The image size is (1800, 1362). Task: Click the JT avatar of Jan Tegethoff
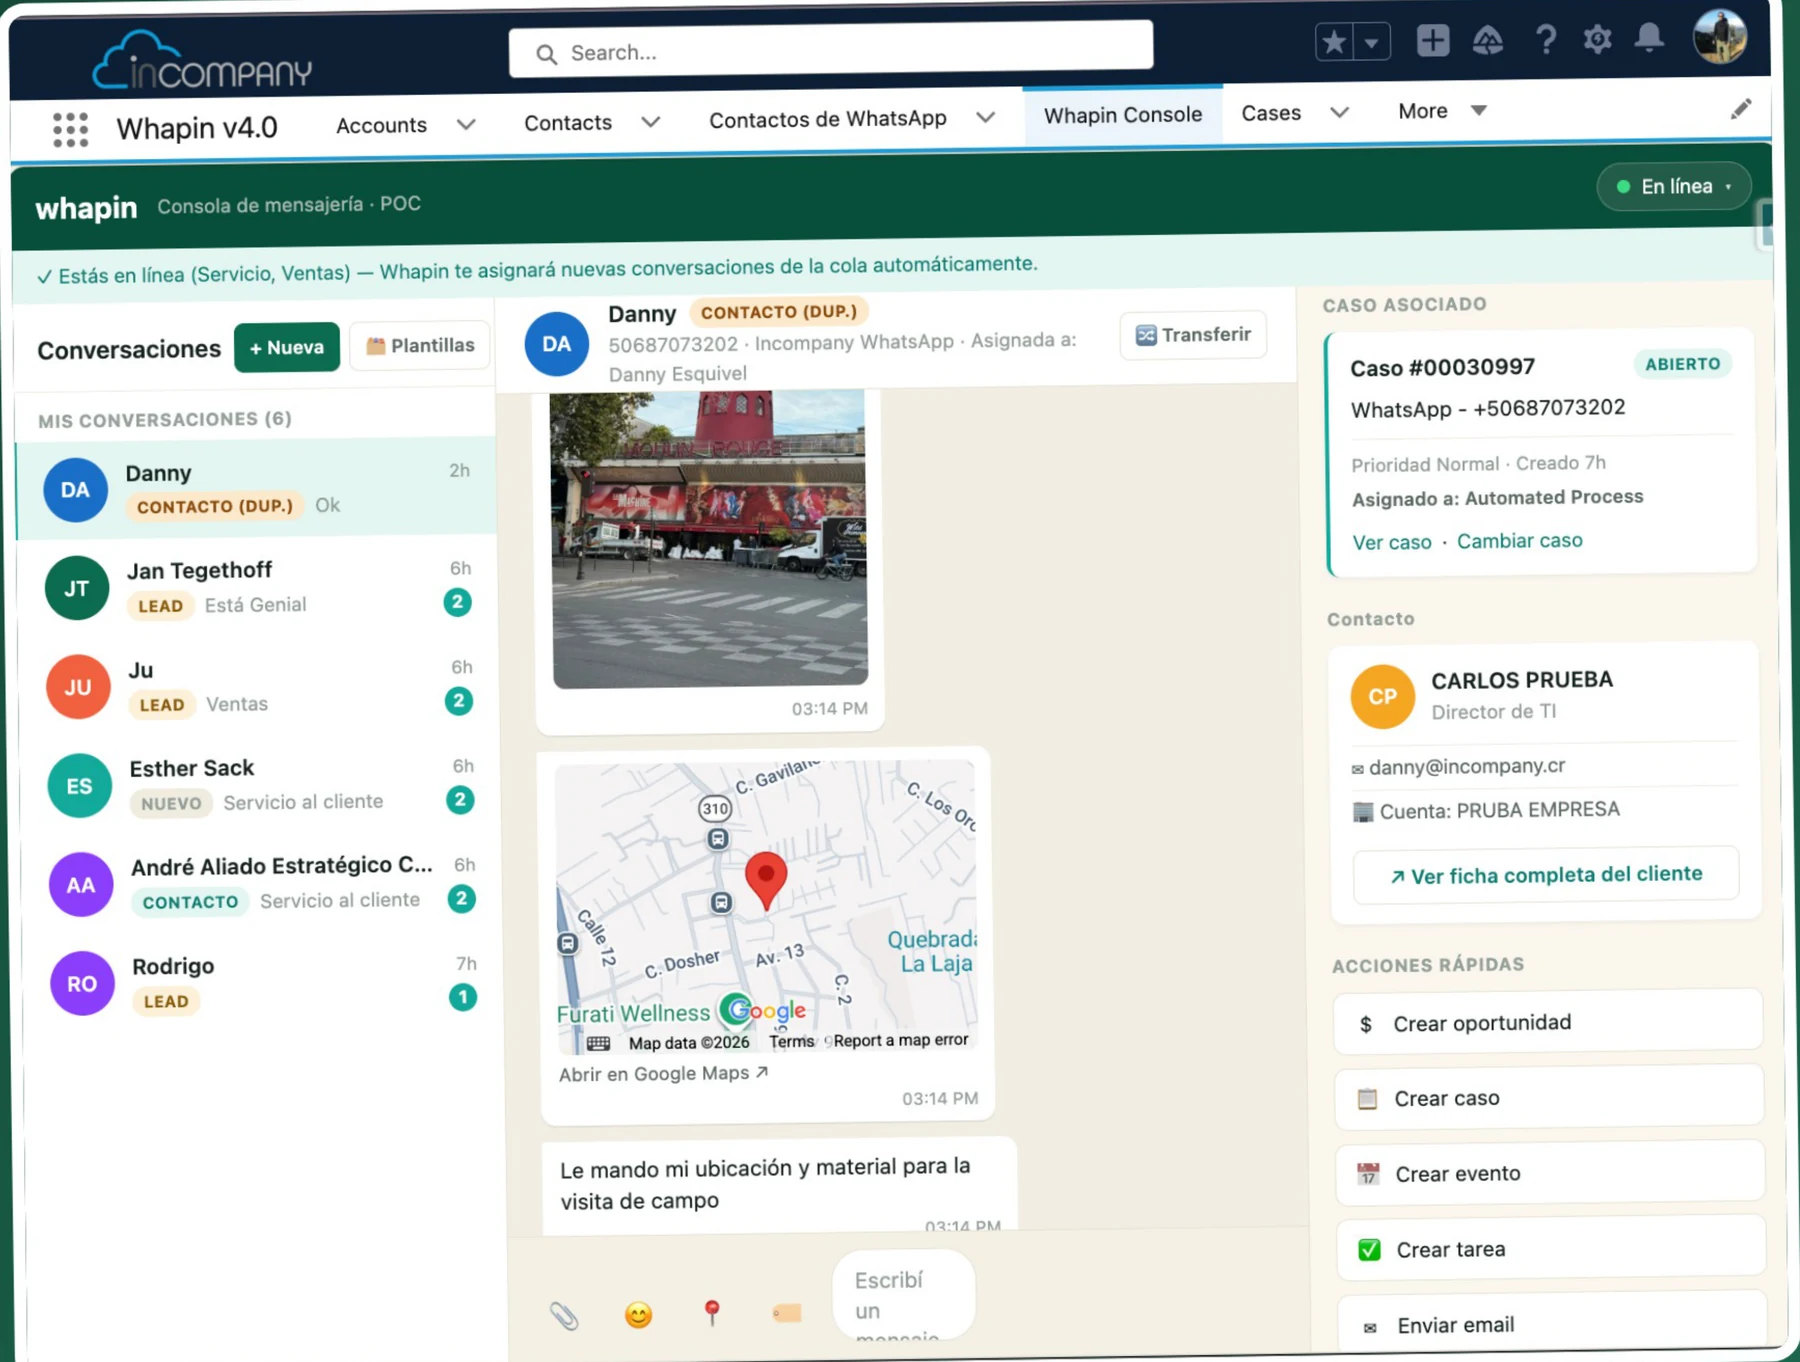[77, 588]
